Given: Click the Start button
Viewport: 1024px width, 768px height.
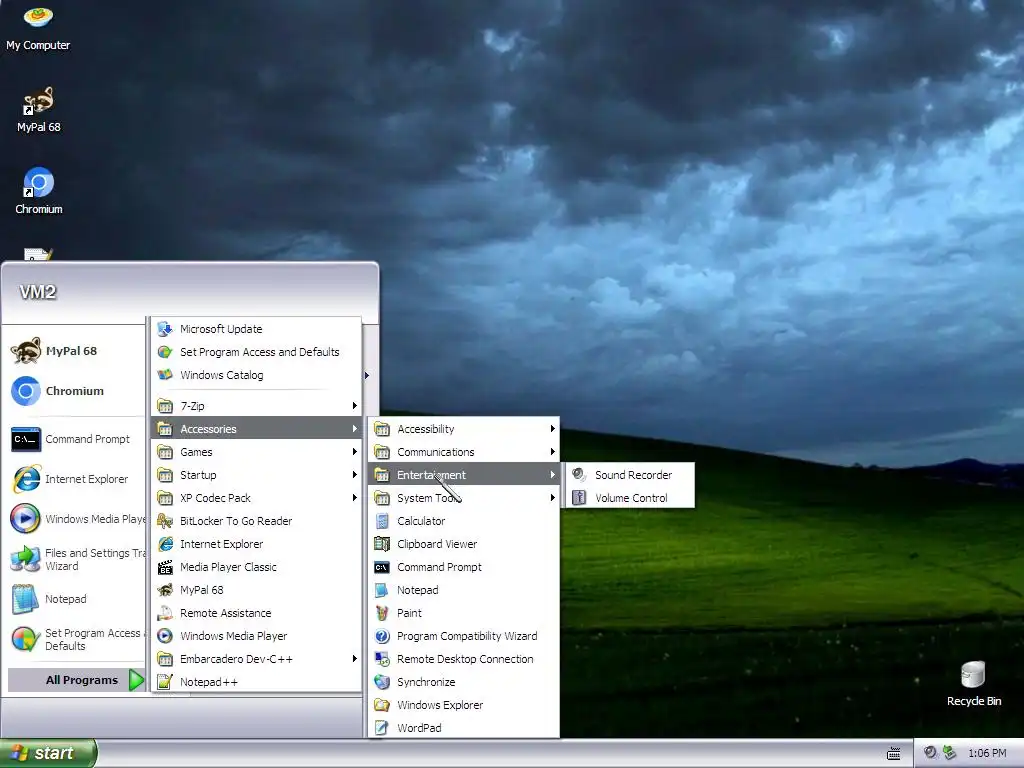Looking at the screenshot, I should tap(48, 753).
